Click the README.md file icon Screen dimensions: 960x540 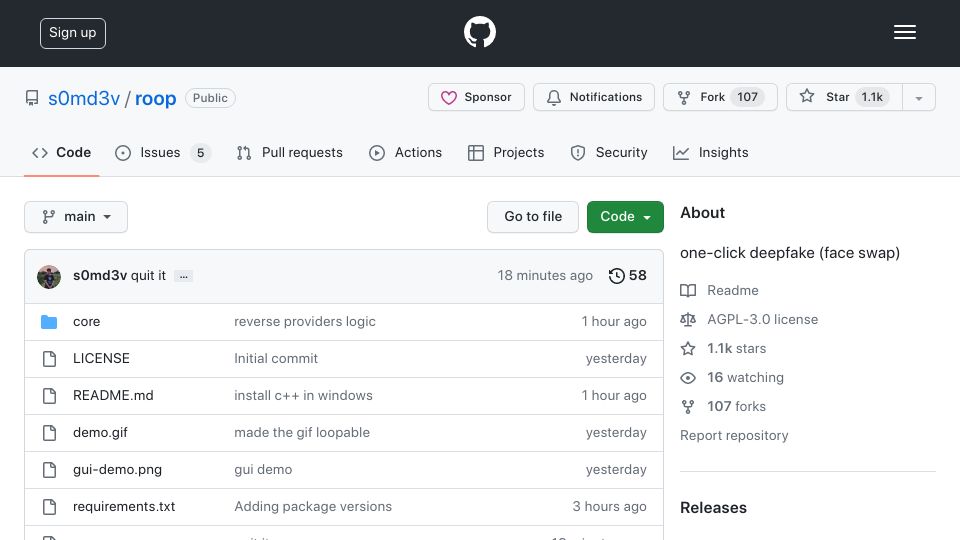tap(50, 396)
